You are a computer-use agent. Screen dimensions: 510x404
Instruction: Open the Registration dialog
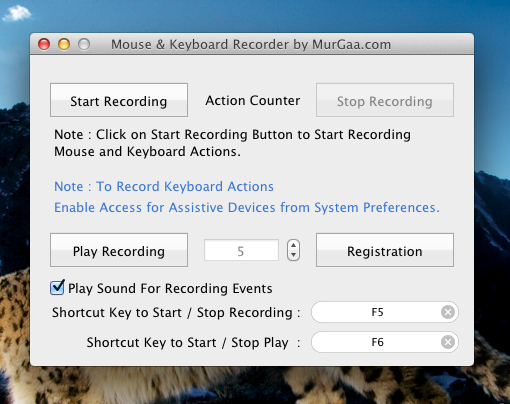(x=385, y=250)
